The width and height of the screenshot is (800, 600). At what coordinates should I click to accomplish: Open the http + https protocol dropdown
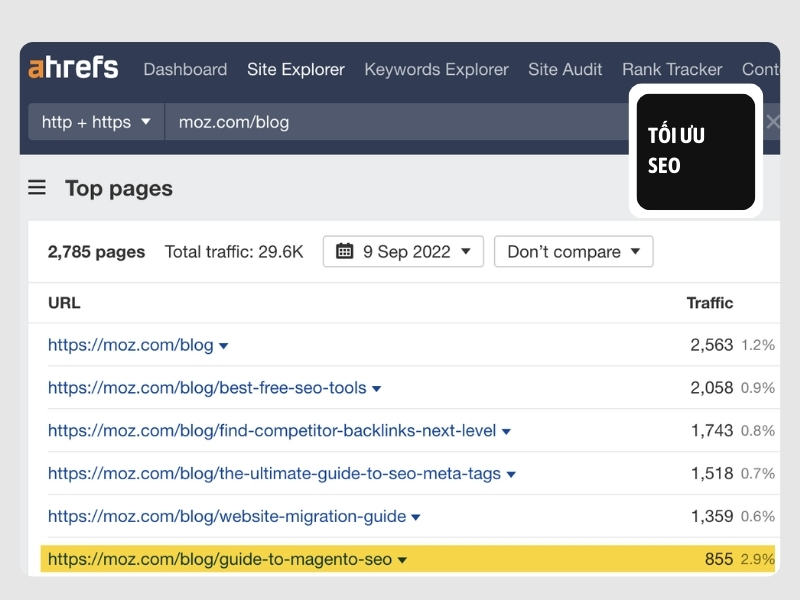click(x=96, y=122)
